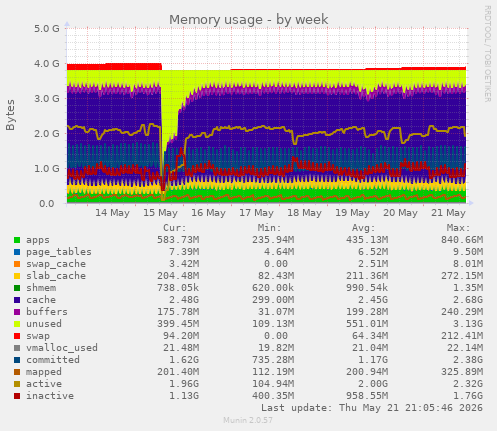Click the page_tables max value 9.50M
The height and width of the screenshot is (431, 497).
click(x=468, y=252)
